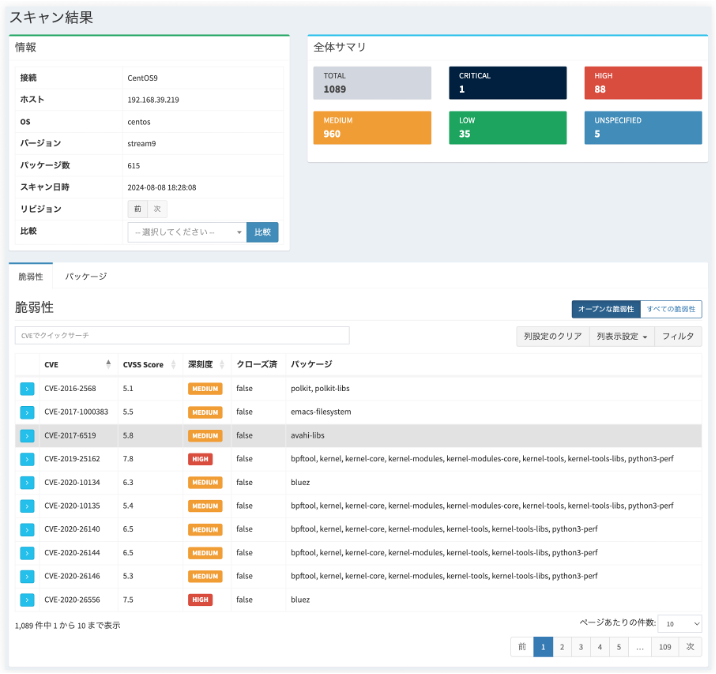Click blue arrow icon beside CVE-2020-10134
Image resolution: width=716 pixels, height=674 pixels.
pyautogui.click(x=27, y=483)
